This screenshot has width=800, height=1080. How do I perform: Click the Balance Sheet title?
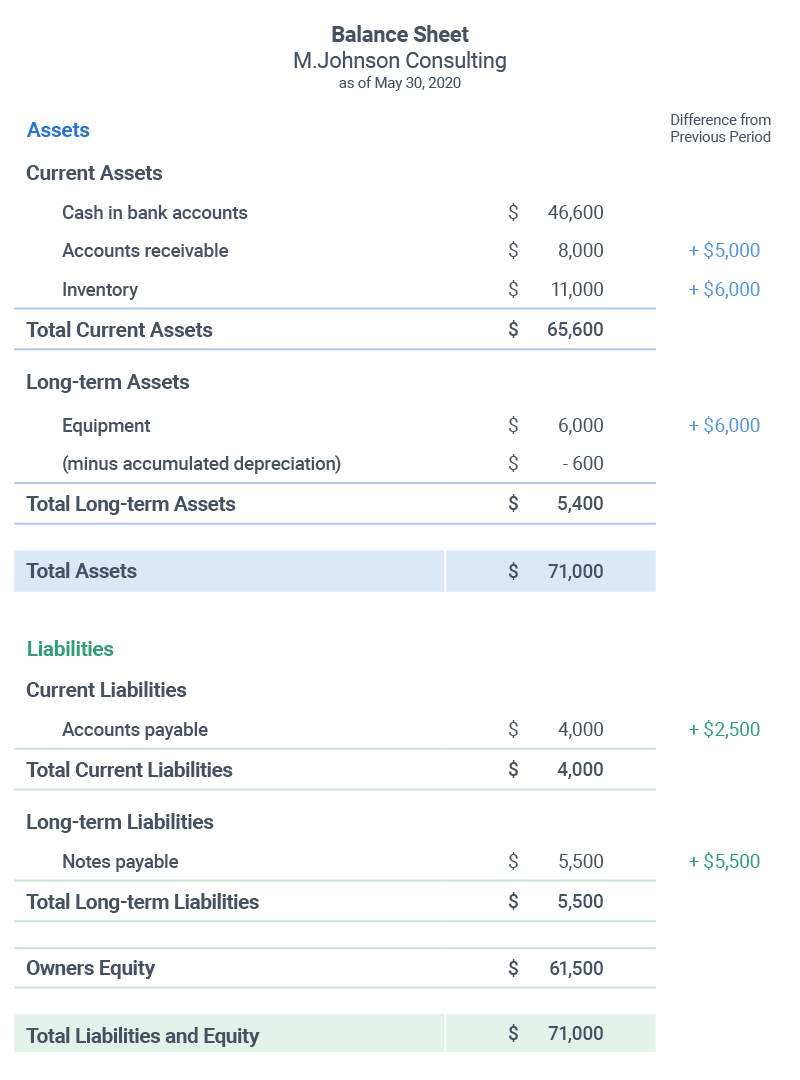click(x=400, y=36)
